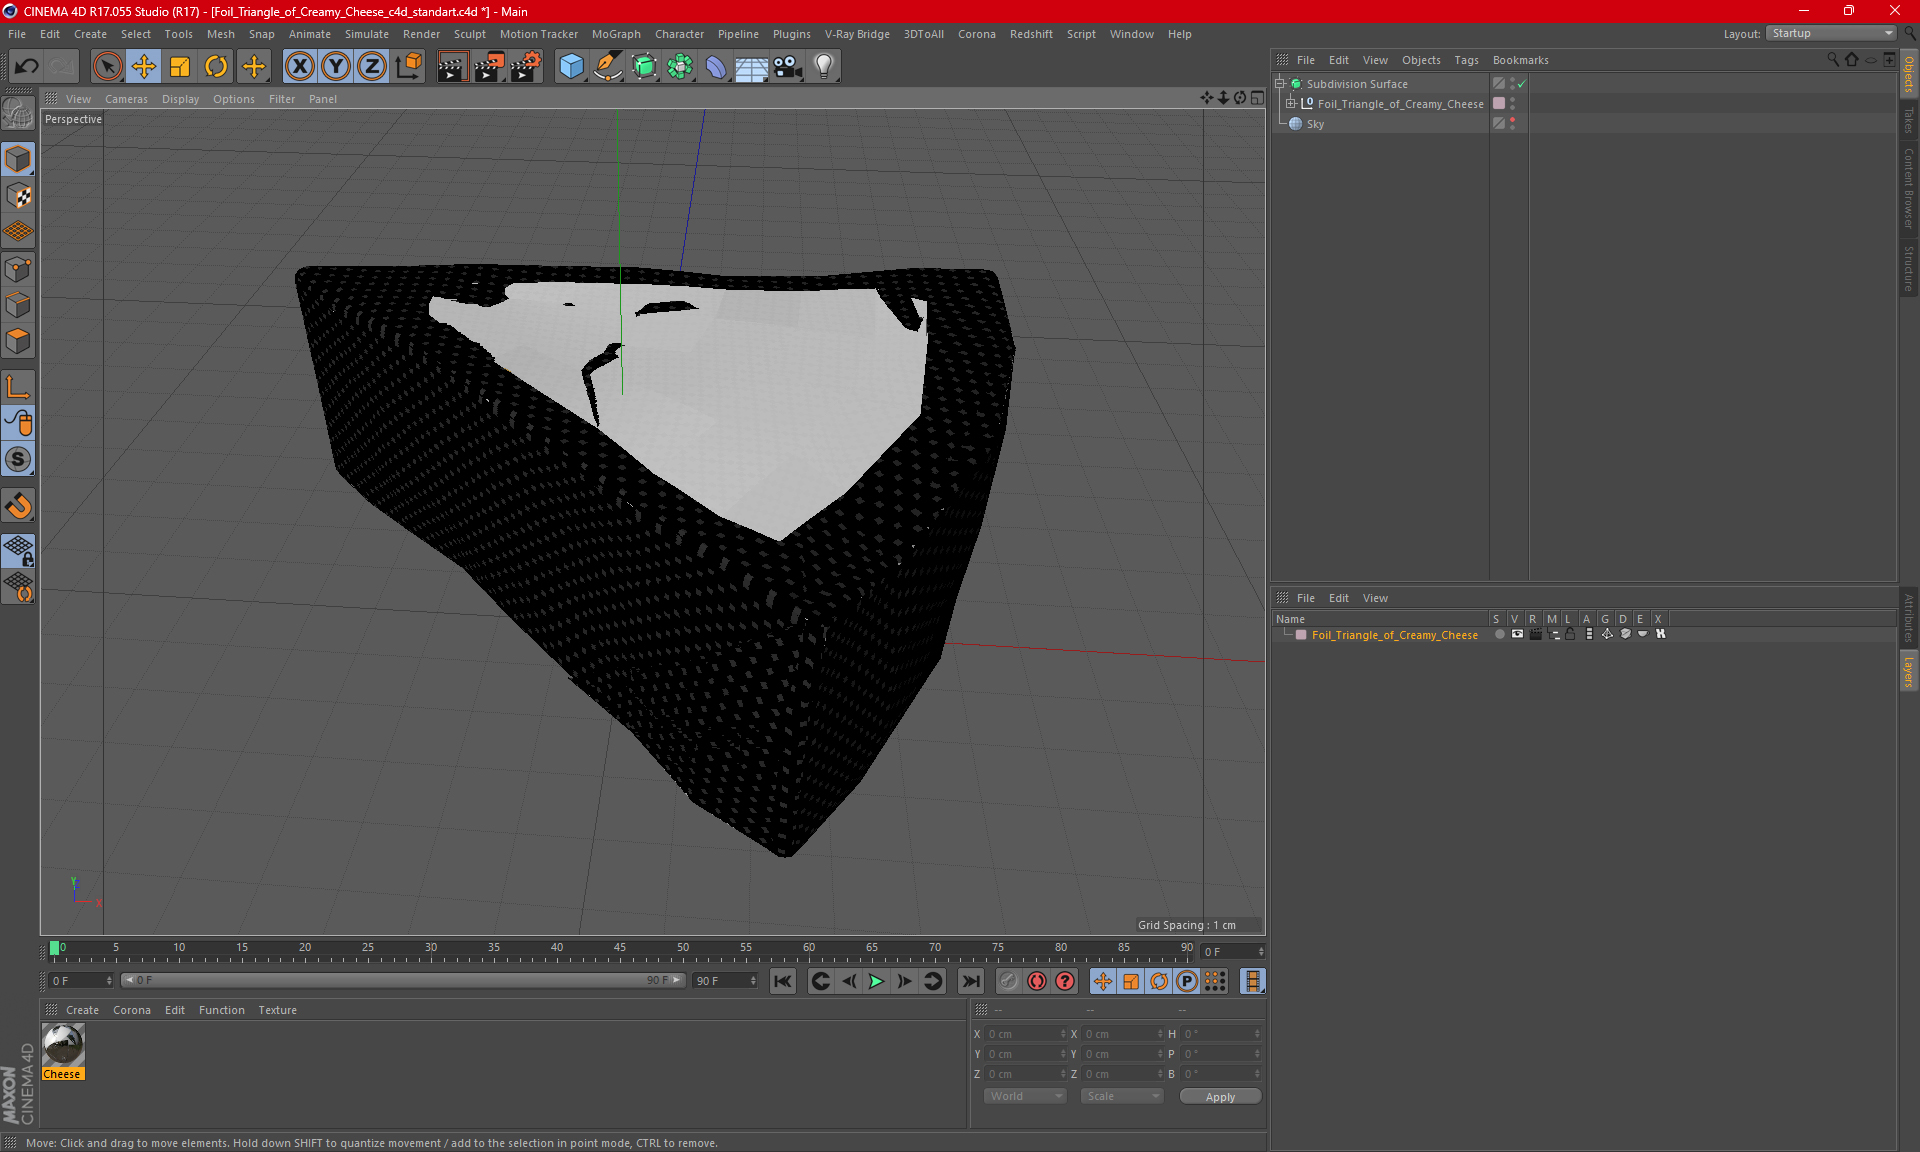Add a floor environment object

point(752,66)
